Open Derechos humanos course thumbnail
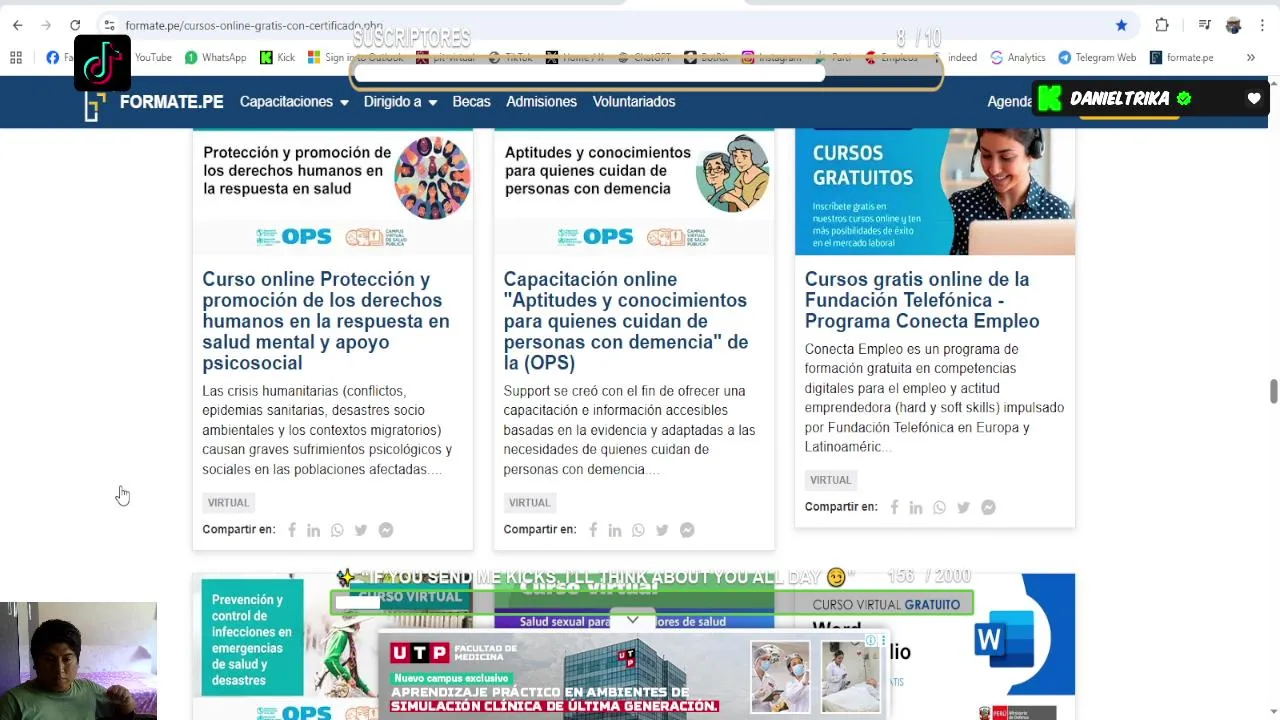The image size is (1280, 720). coord(332,190)
